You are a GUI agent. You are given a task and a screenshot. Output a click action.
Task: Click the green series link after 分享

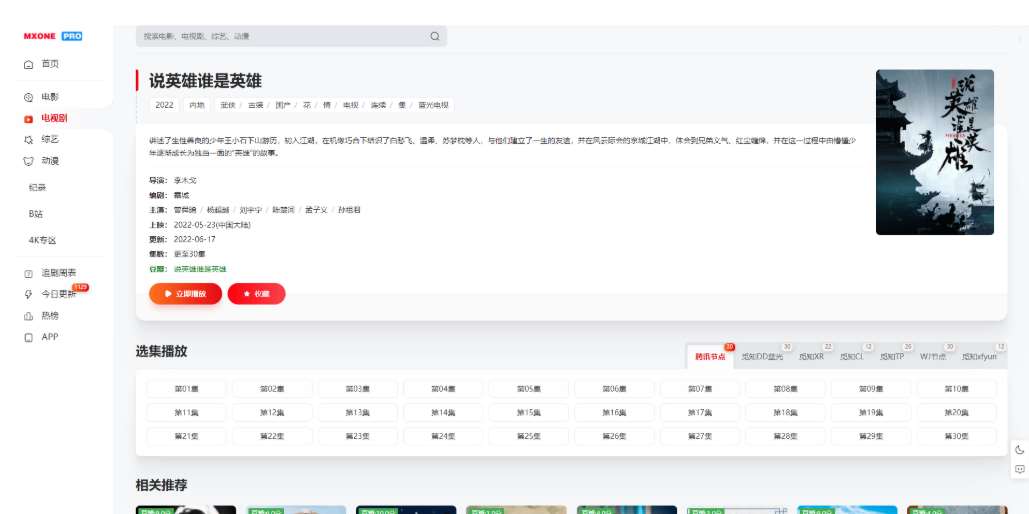coord(200,269)
